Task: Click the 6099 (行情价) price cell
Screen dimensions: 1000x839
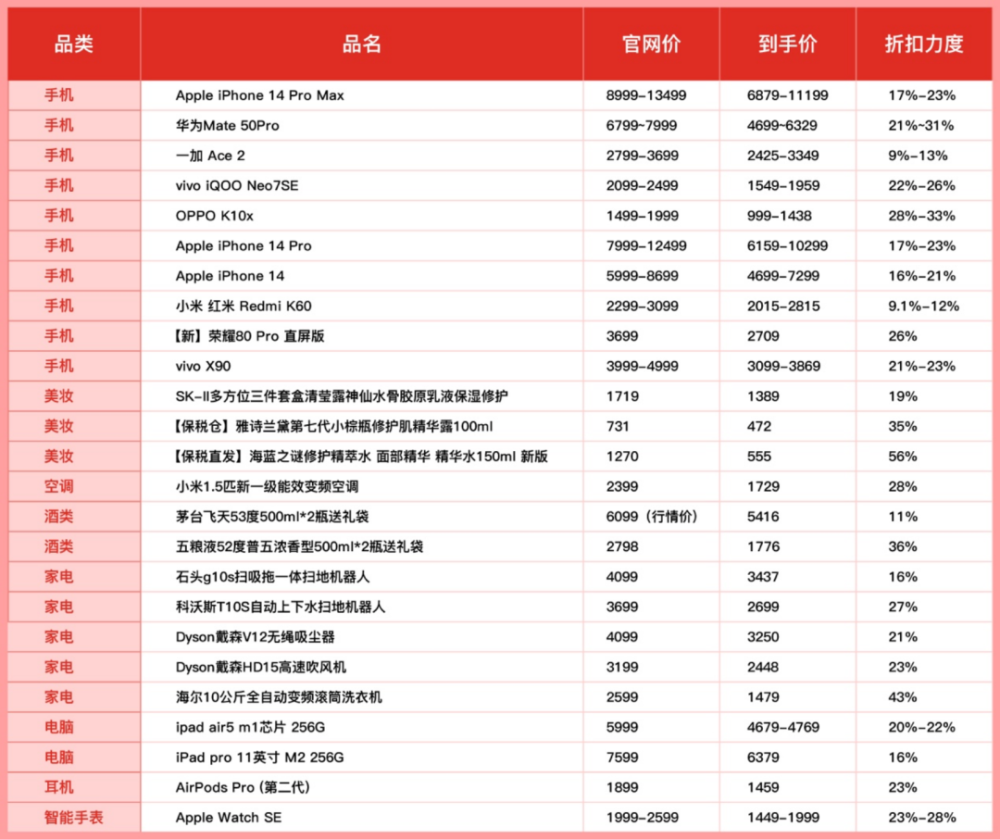Action: pos(652,516)
